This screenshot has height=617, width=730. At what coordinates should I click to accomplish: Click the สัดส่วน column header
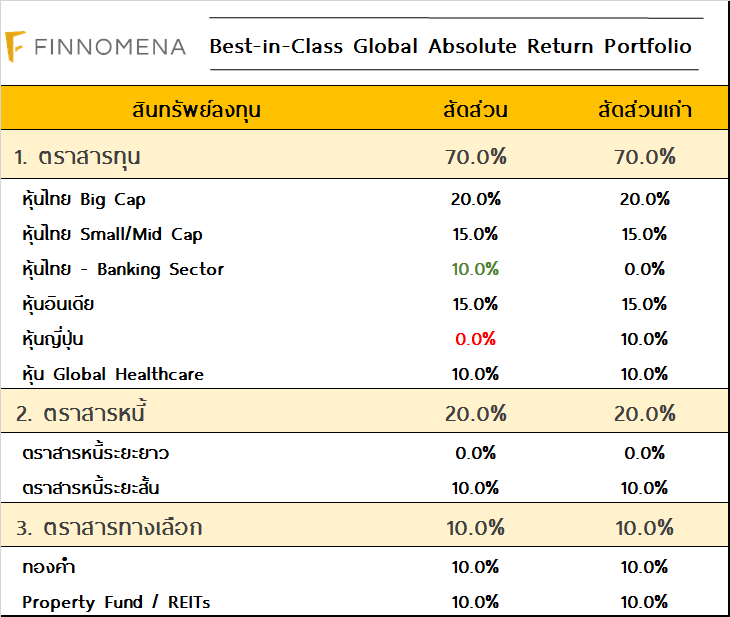[x=475, y=110]
